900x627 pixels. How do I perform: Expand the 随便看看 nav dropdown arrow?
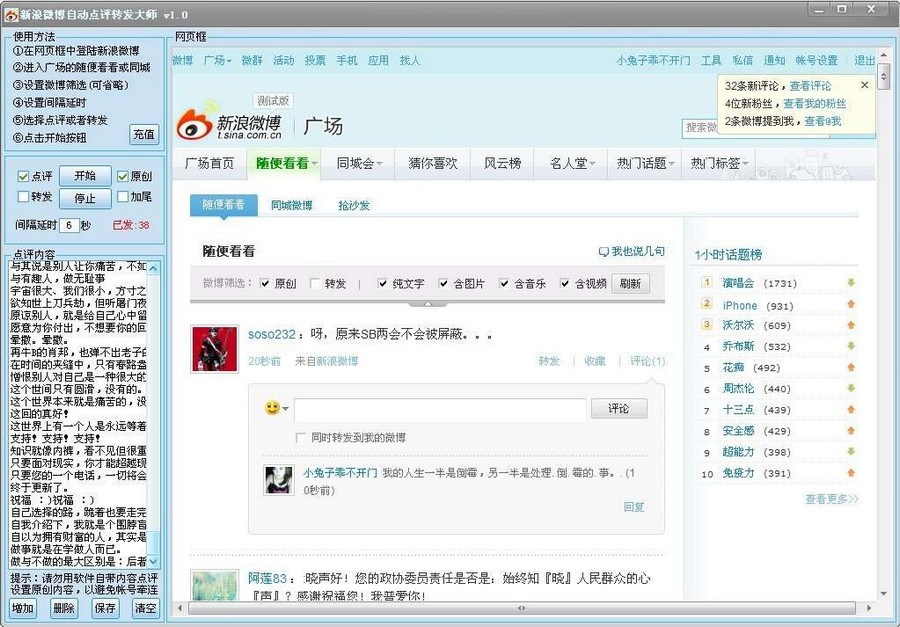(315, 164)
